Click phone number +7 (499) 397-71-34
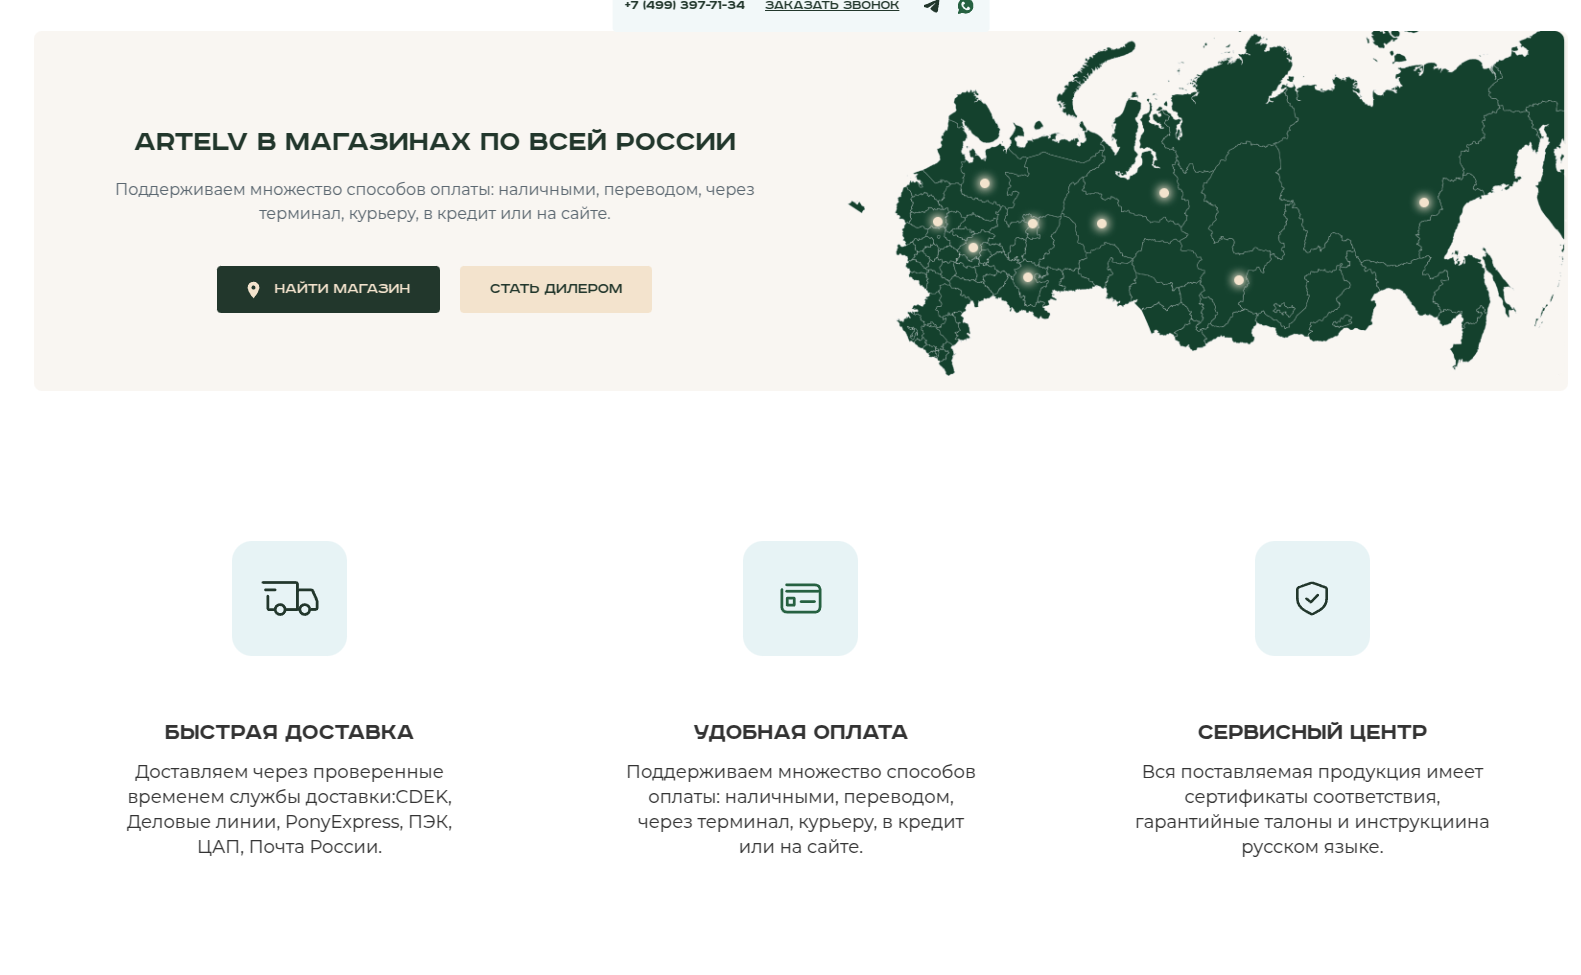 pyautogui.click(x=684, y=6)
